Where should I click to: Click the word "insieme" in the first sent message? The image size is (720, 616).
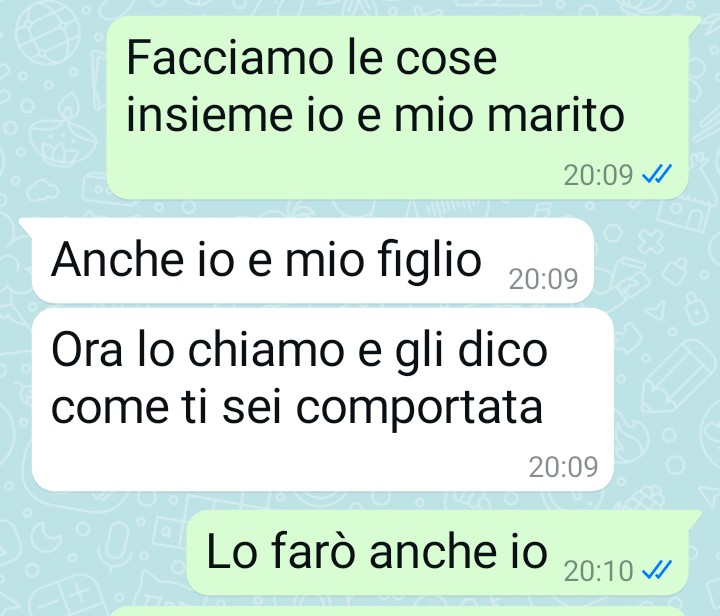[209, 115]
